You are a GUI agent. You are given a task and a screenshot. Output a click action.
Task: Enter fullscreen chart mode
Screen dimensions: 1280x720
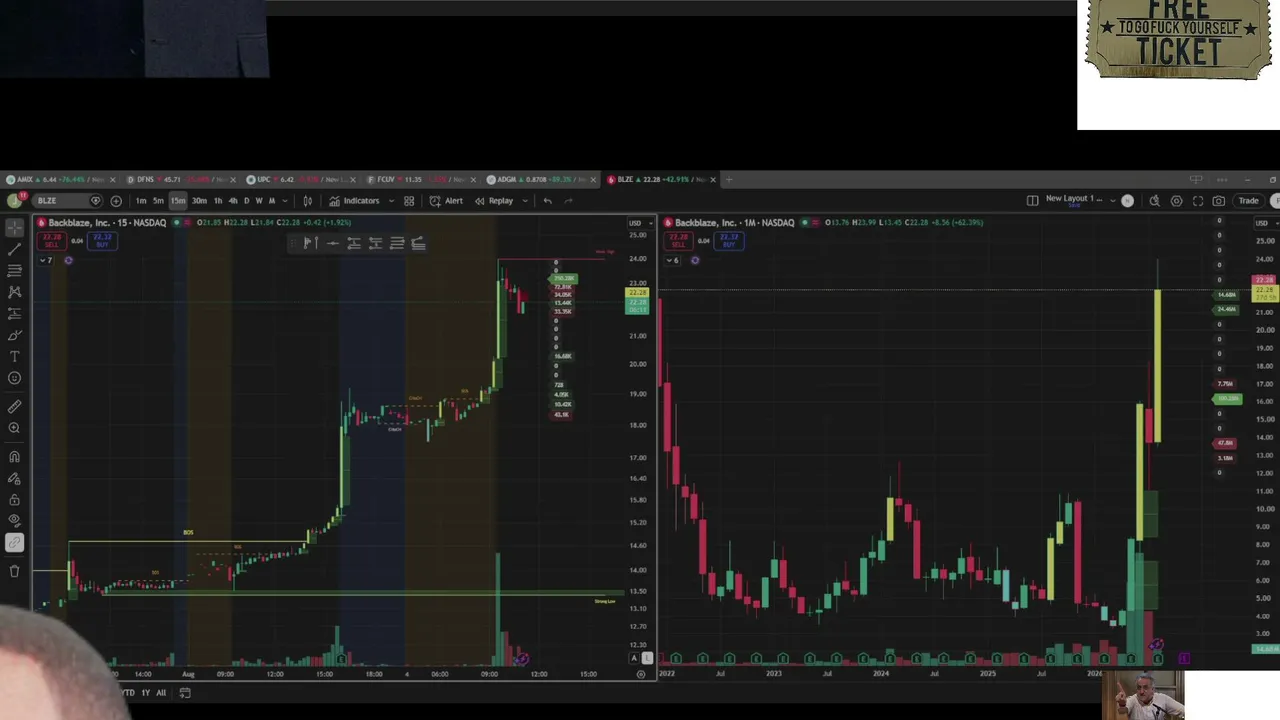pos(1198,201)
